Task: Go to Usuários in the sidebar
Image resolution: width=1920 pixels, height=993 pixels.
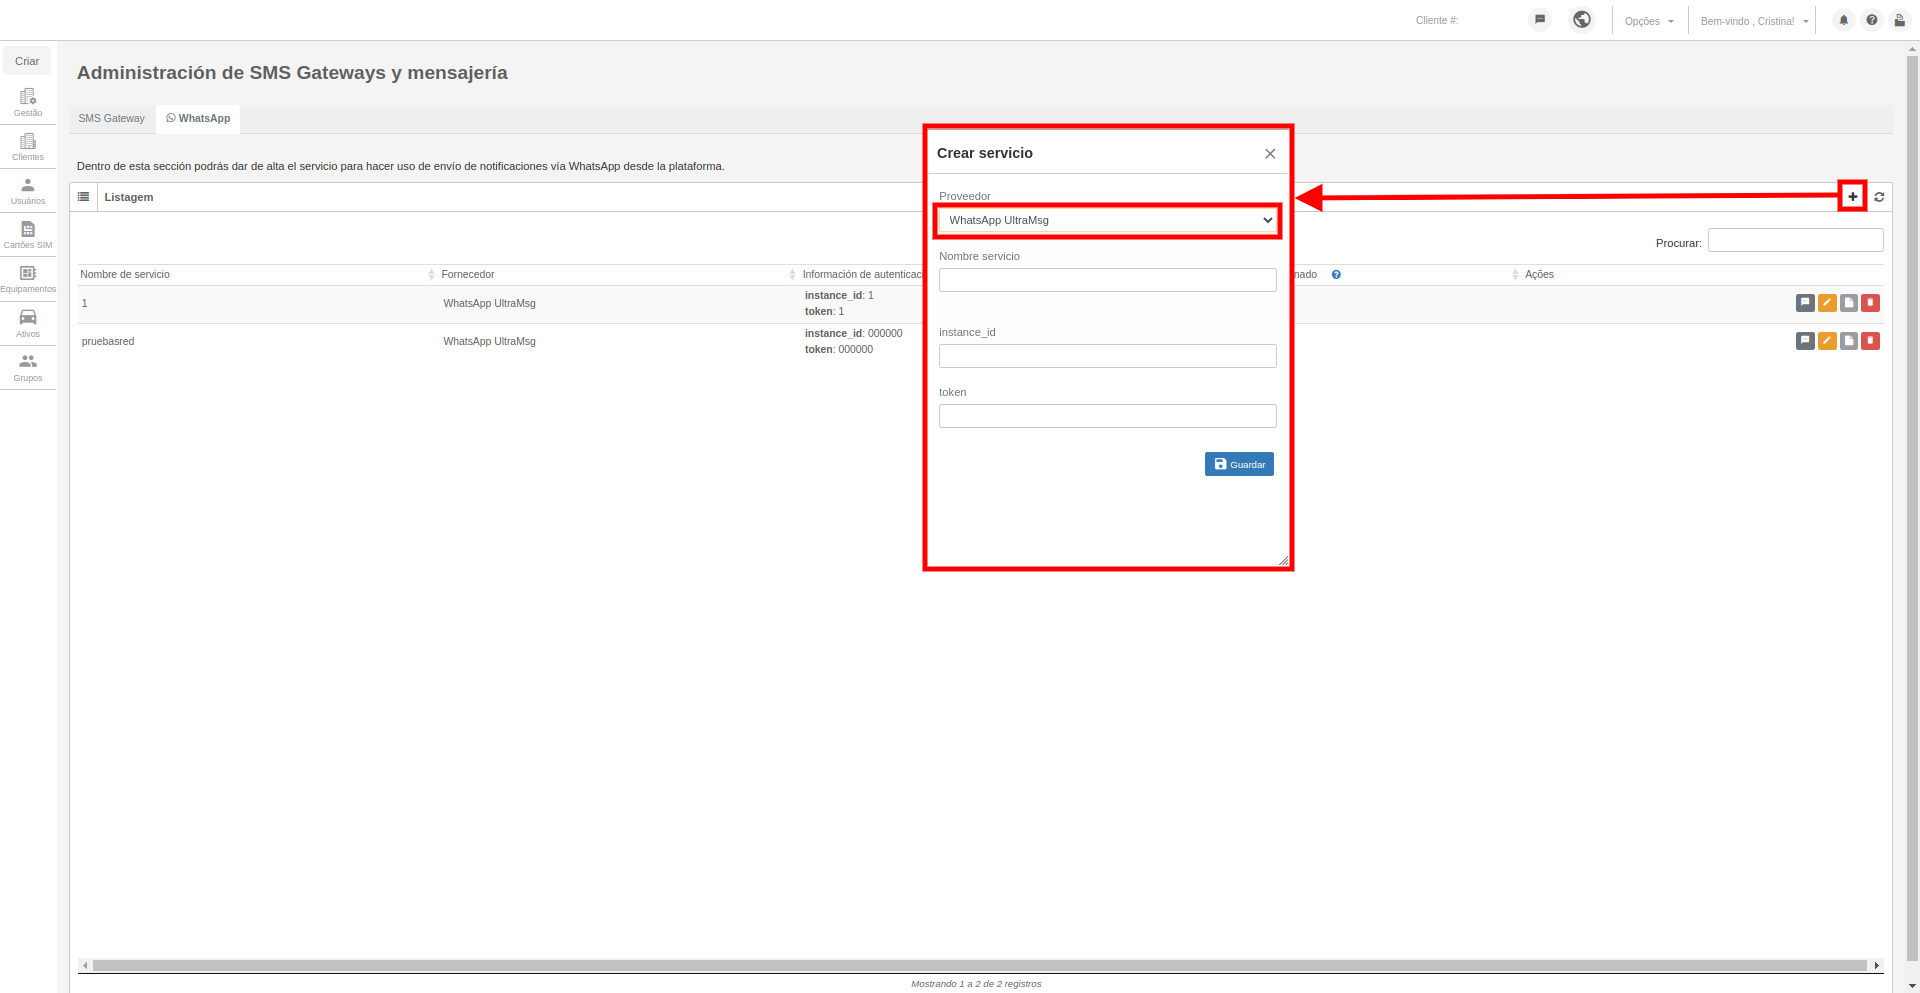Action: 28,190
